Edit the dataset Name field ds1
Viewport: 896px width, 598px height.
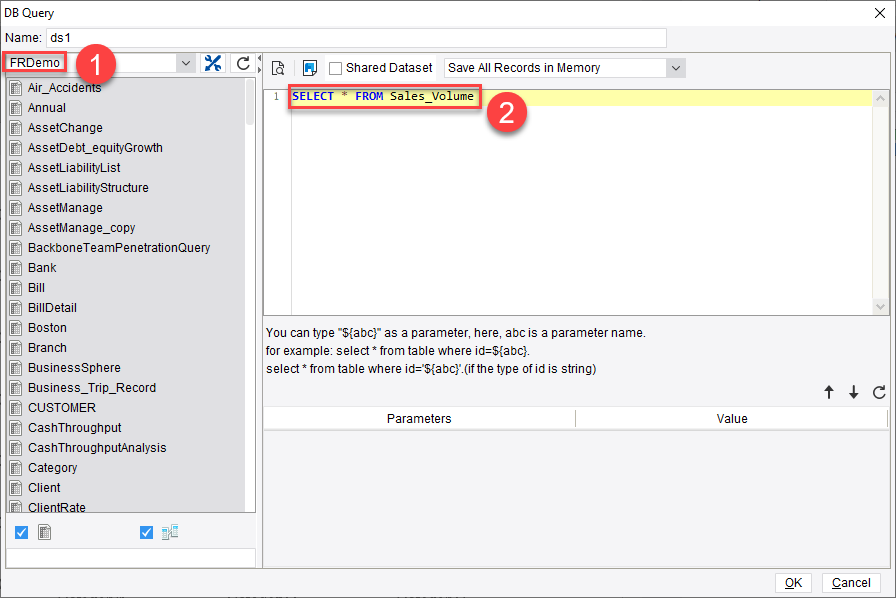click(x=360, y=37)
